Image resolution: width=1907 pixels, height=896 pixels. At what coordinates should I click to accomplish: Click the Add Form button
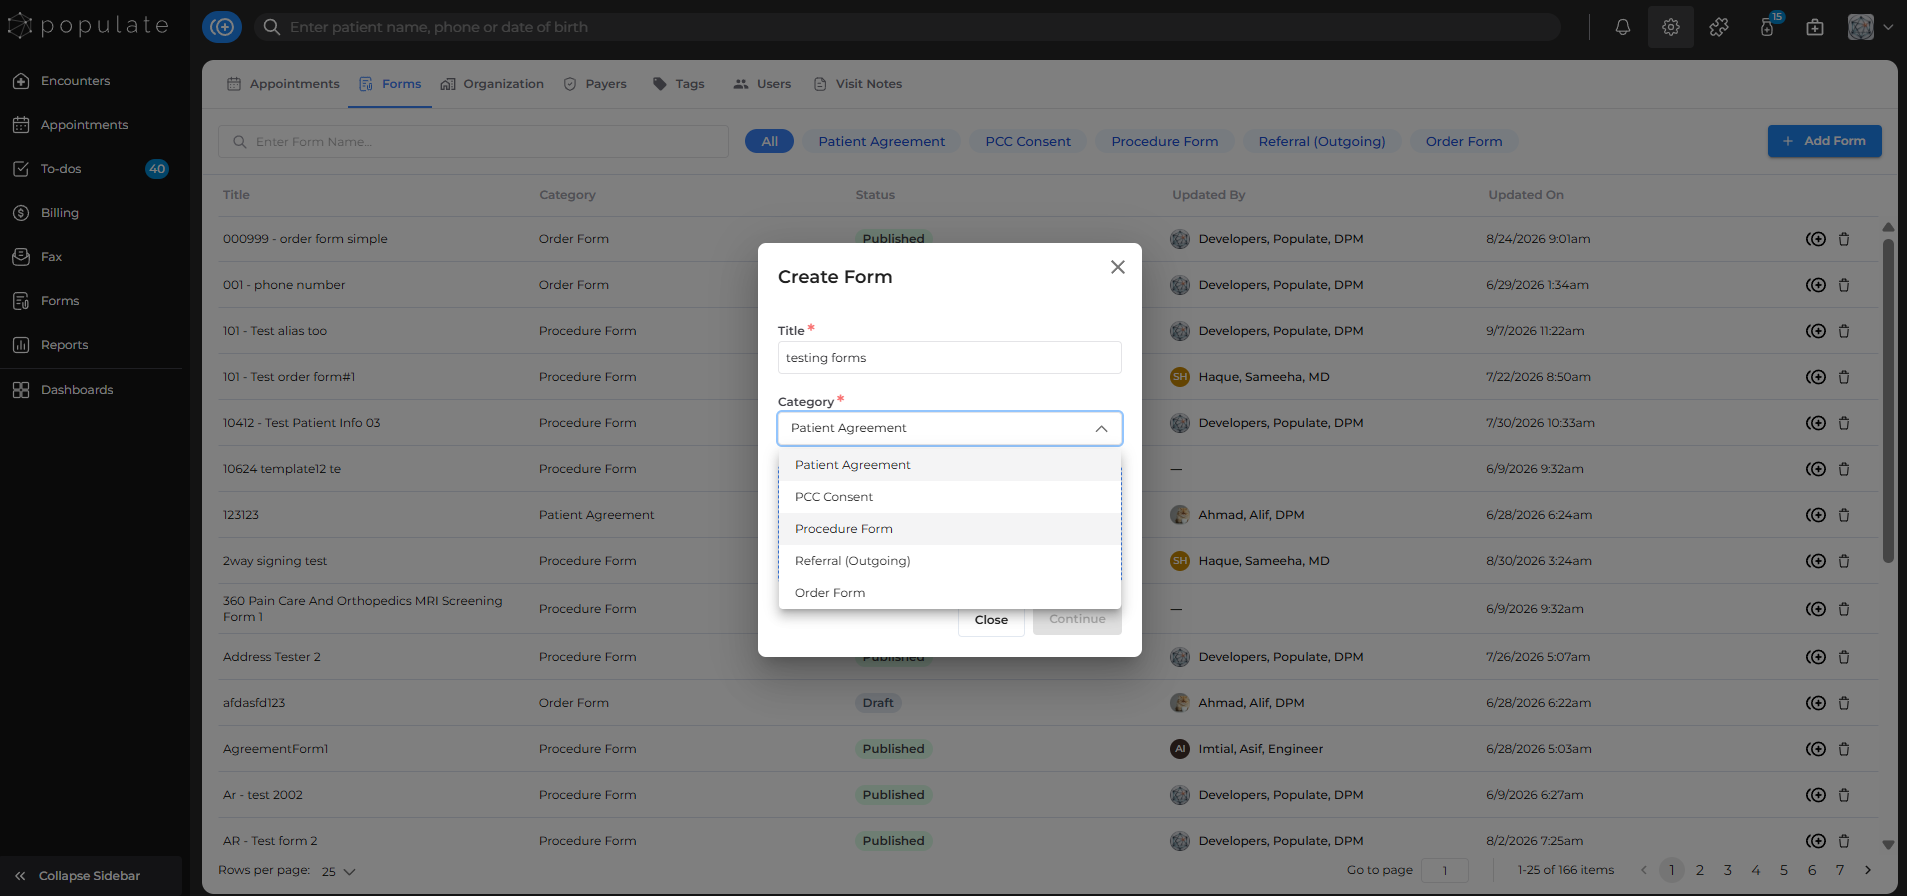tap(1824, 141)
